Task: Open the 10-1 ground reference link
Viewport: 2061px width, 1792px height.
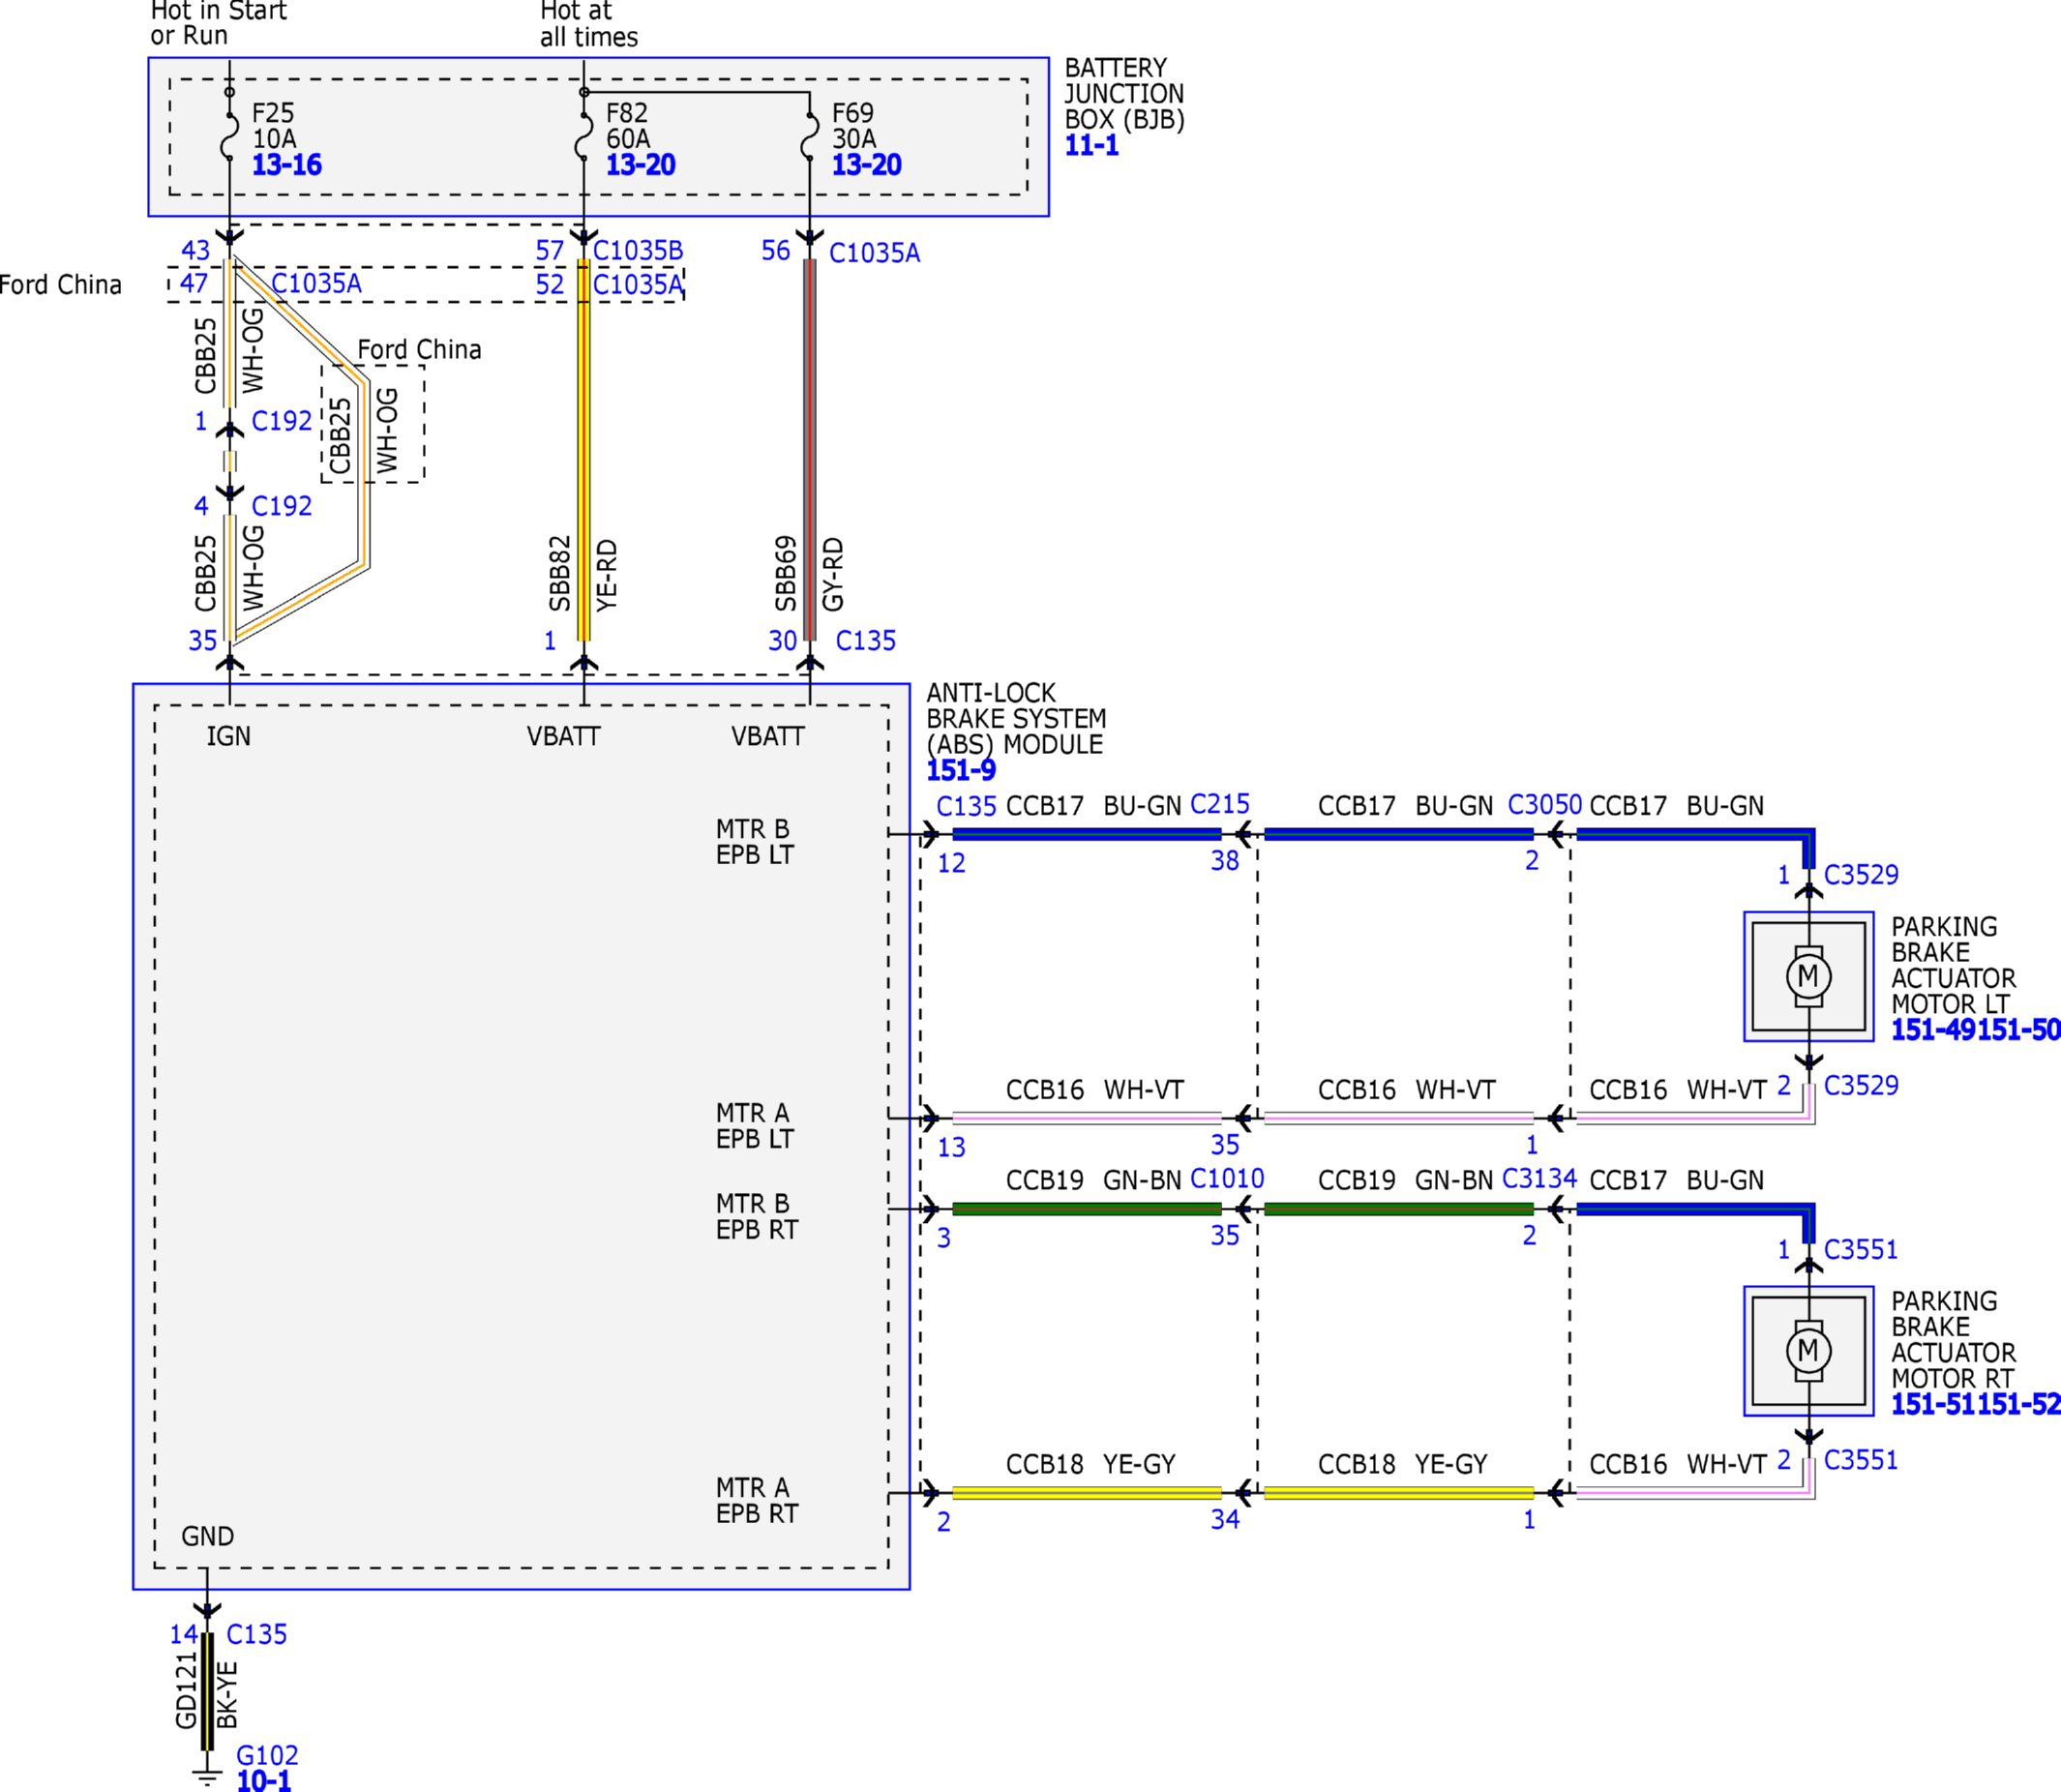Action: pyautogui.click(x=264, y=1781)
